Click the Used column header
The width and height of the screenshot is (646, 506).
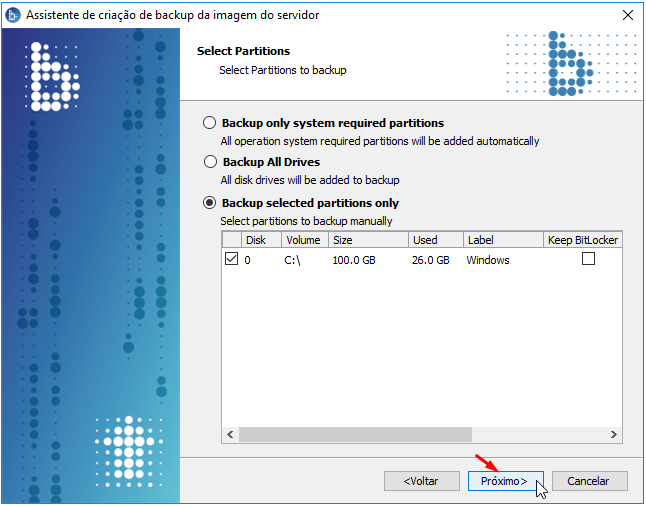pyautogui.click(x=435, y=240)
